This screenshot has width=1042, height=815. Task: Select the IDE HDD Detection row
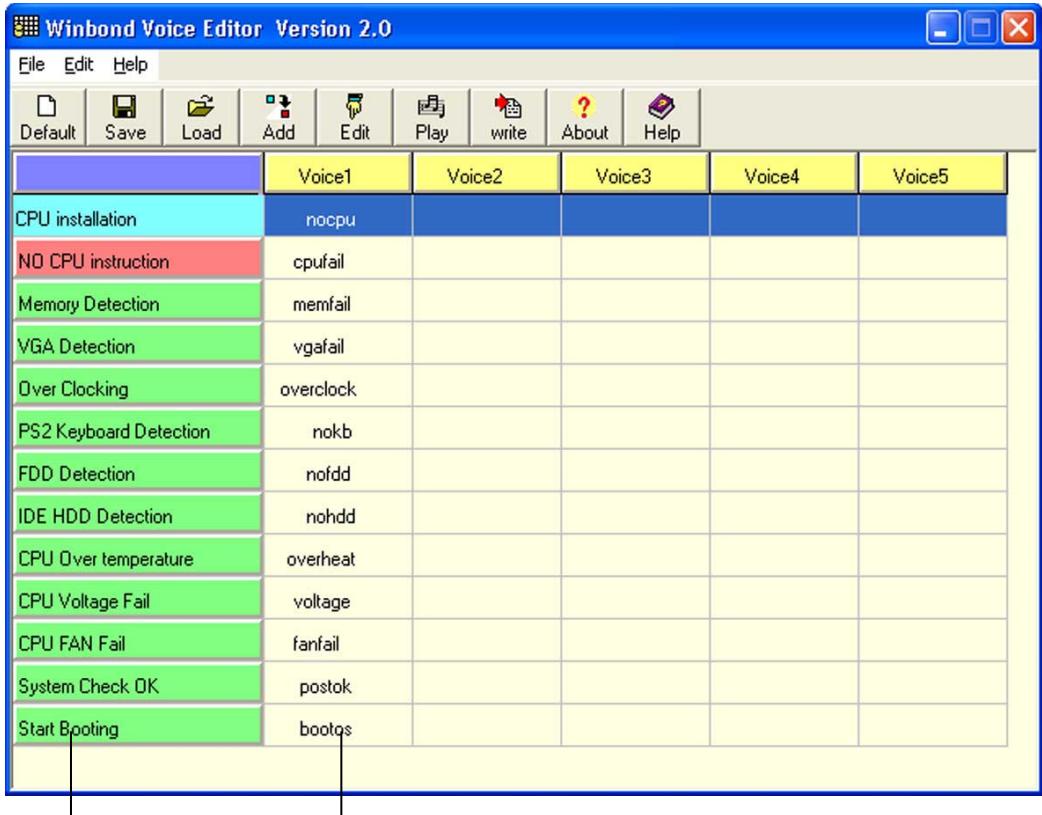click(x=138, y=515)
